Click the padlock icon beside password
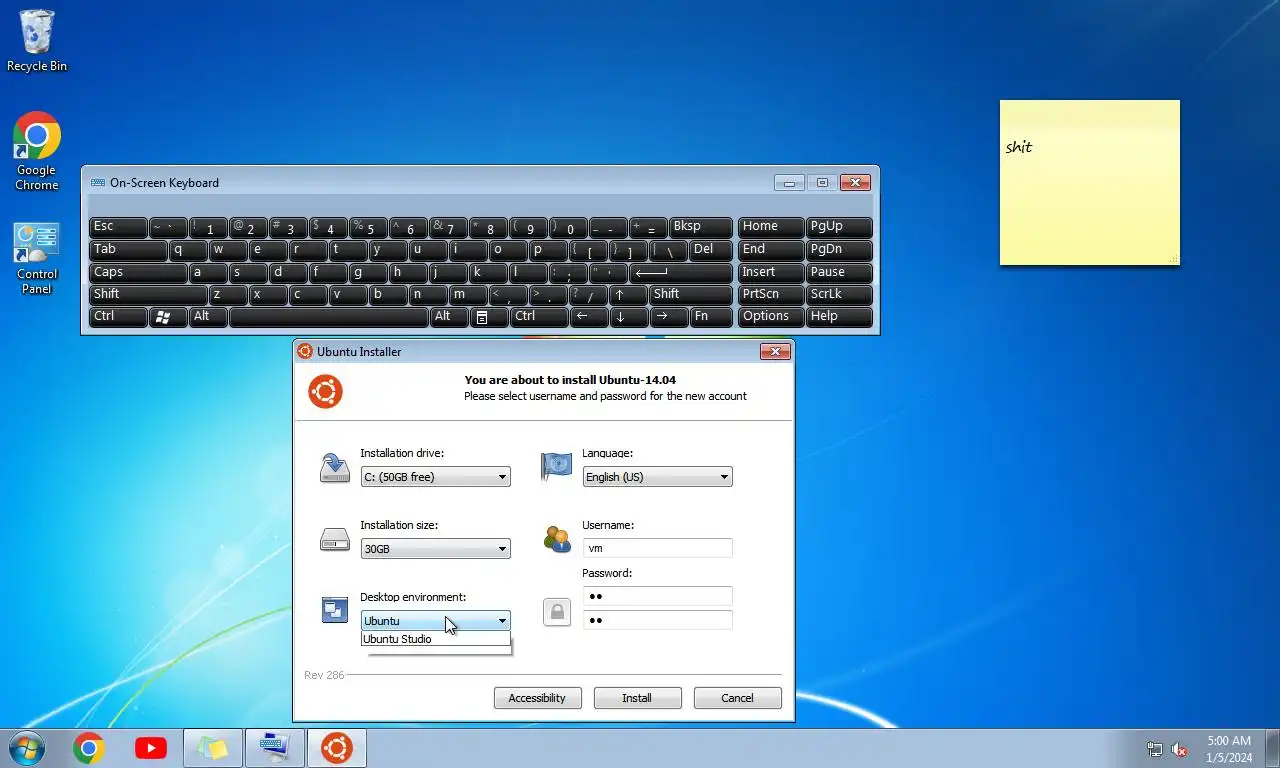Screen dimensions: 1280x768 click(557, 611)
